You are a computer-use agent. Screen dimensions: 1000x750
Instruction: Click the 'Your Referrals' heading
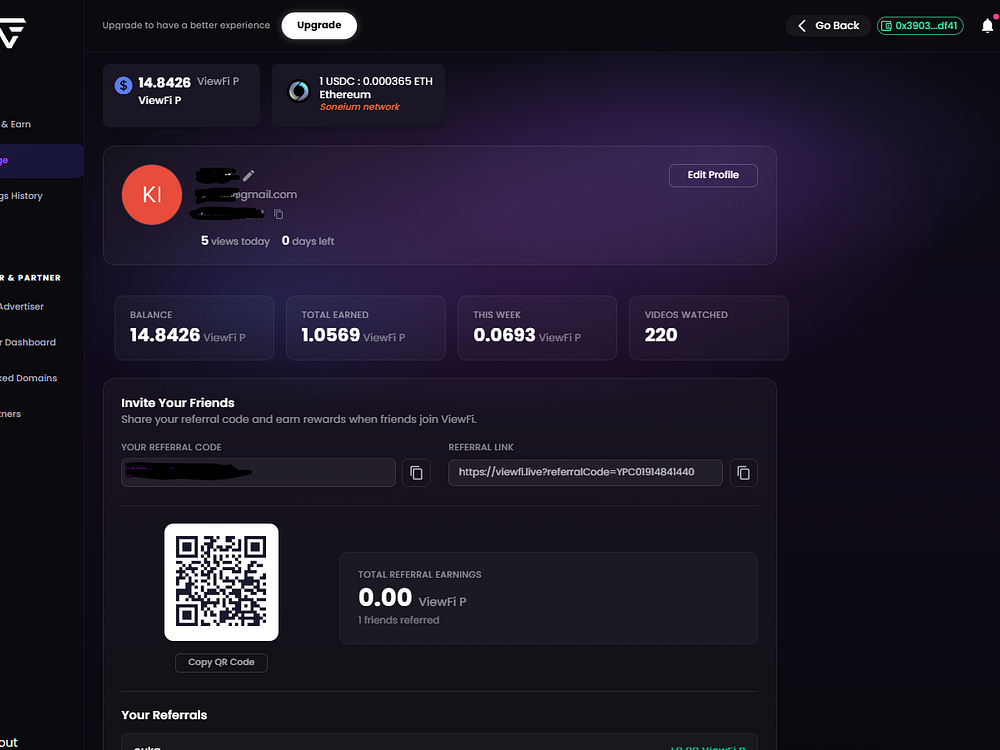click(165, 715)
